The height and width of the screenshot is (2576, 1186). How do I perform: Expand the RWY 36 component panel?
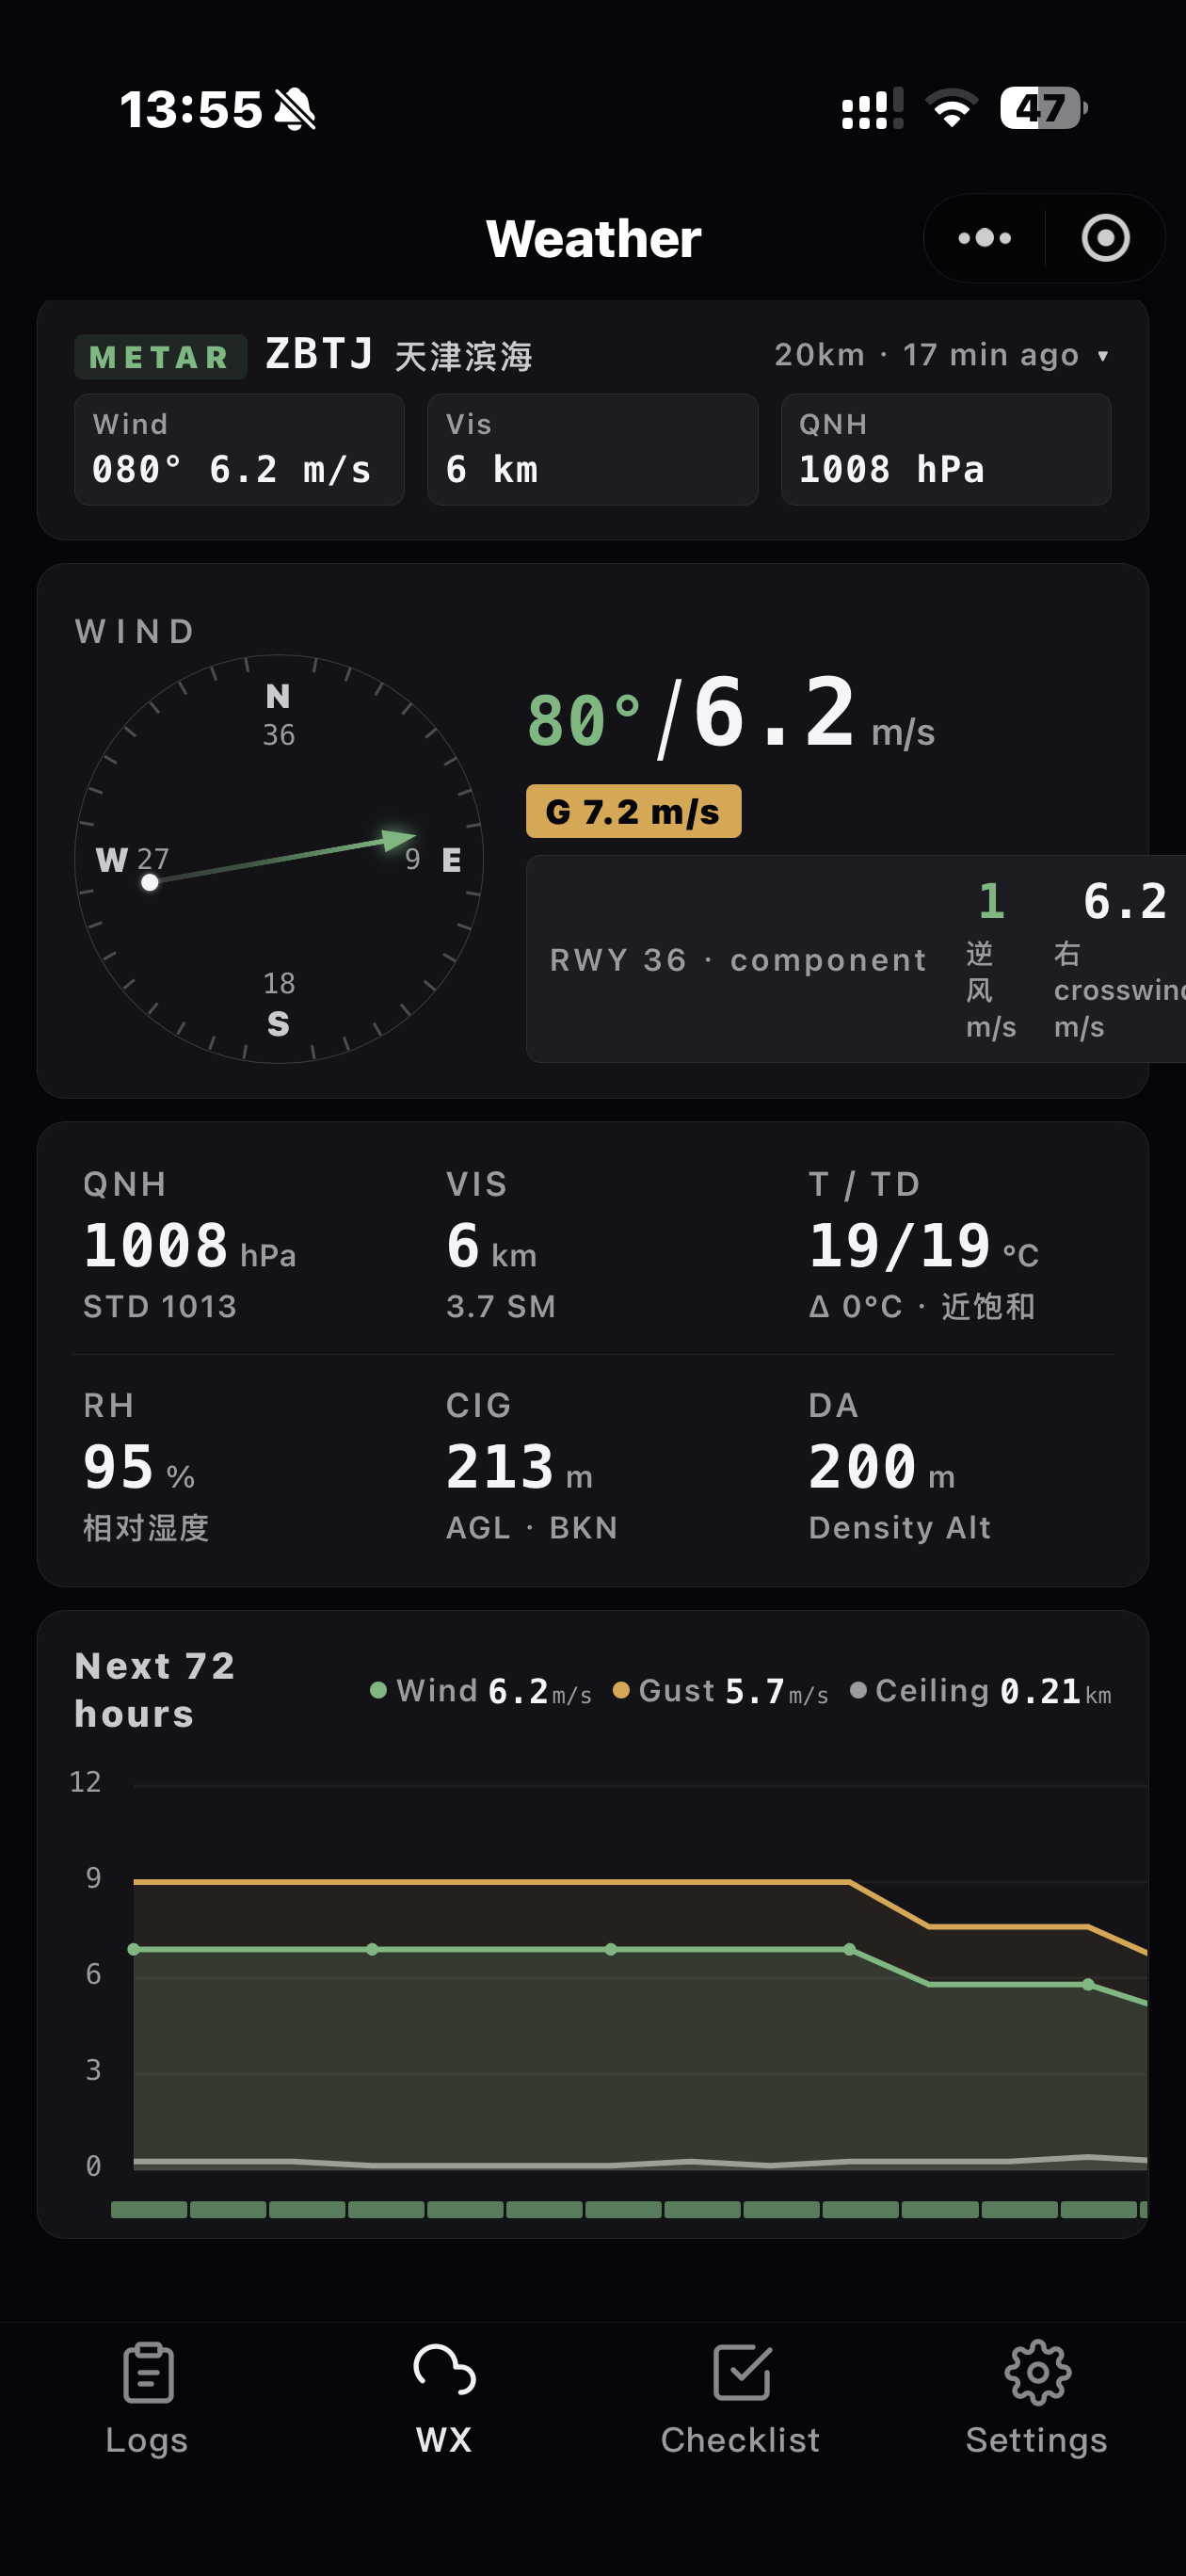tap(856, 959)
